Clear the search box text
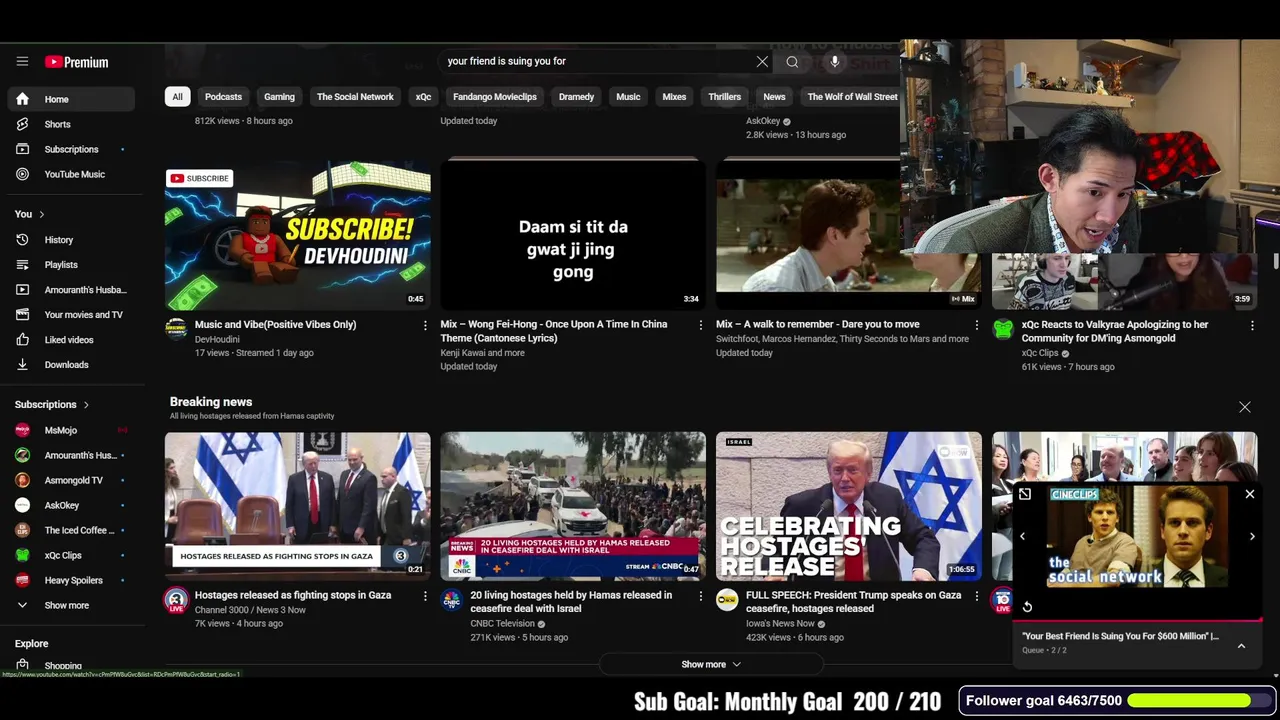Screen dimensions: 1280x720 coord(762,62)
